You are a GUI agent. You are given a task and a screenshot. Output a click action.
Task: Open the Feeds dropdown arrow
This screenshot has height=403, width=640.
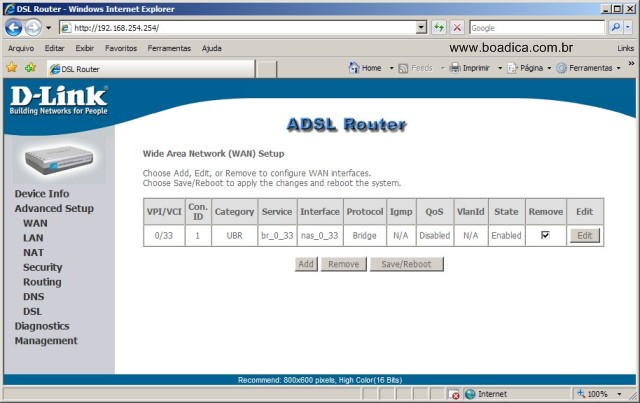tap(442, 68)
